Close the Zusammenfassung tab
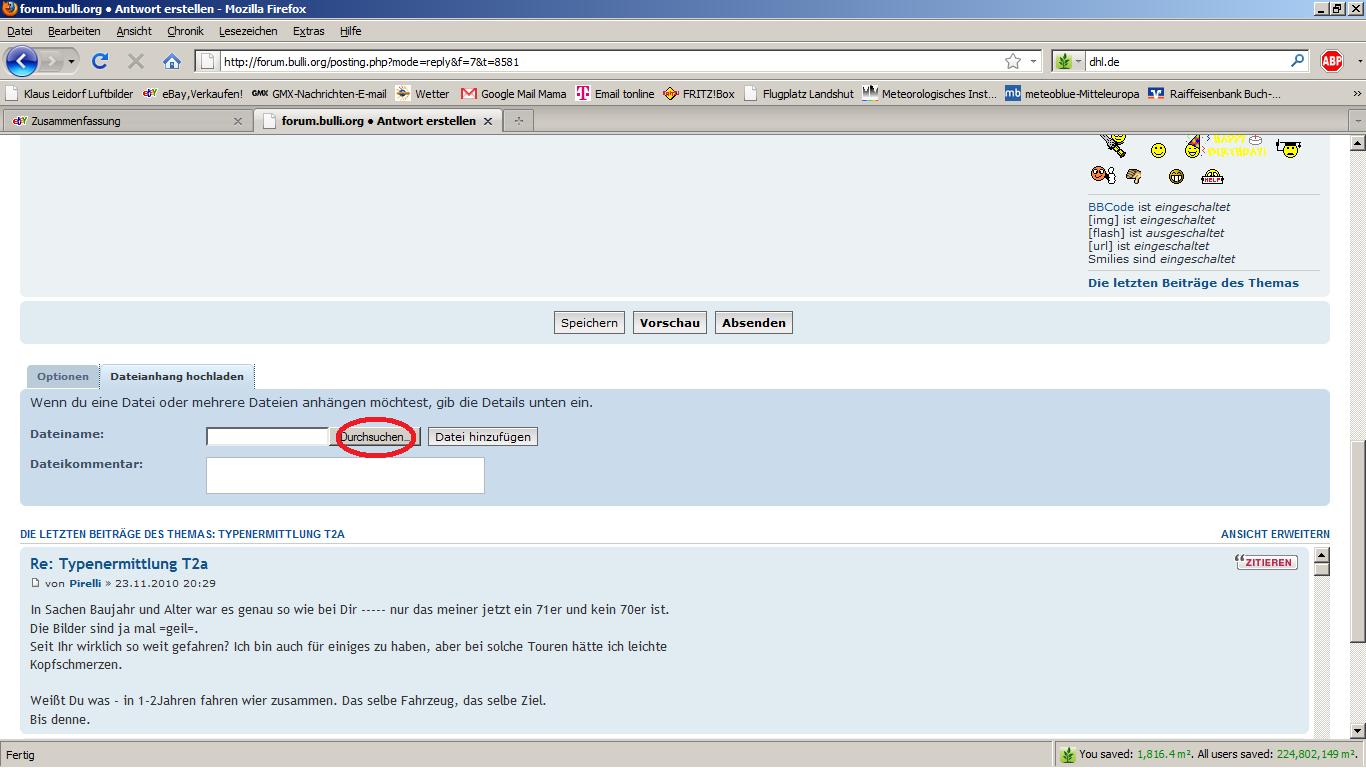 238,121
